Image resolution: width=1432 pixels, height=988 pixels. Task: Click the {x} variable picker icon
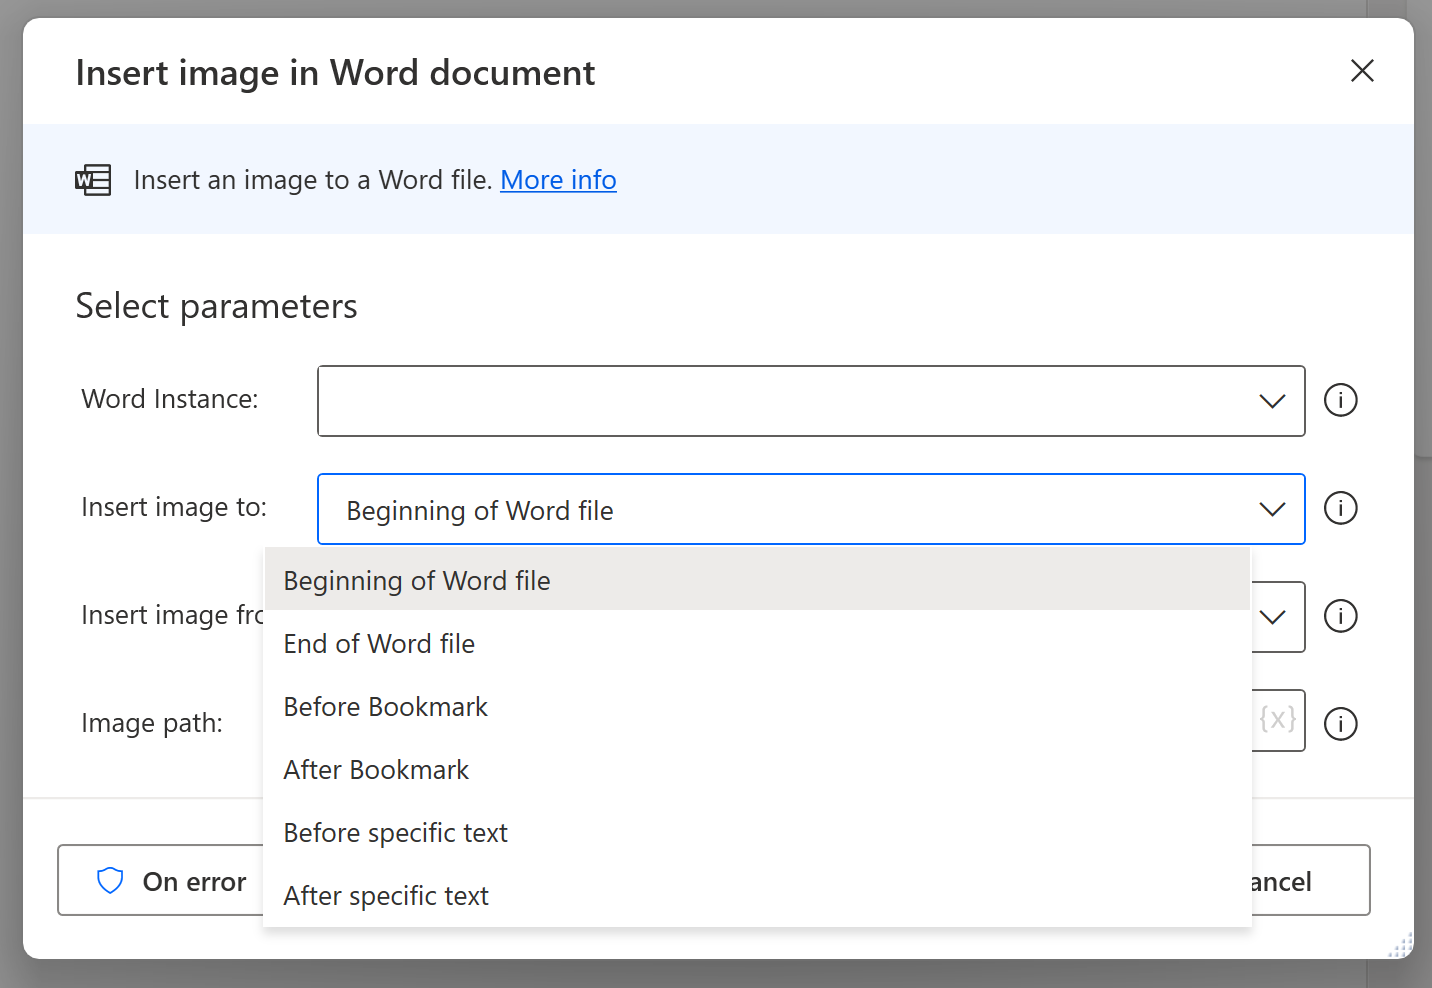coord(1278,719)
